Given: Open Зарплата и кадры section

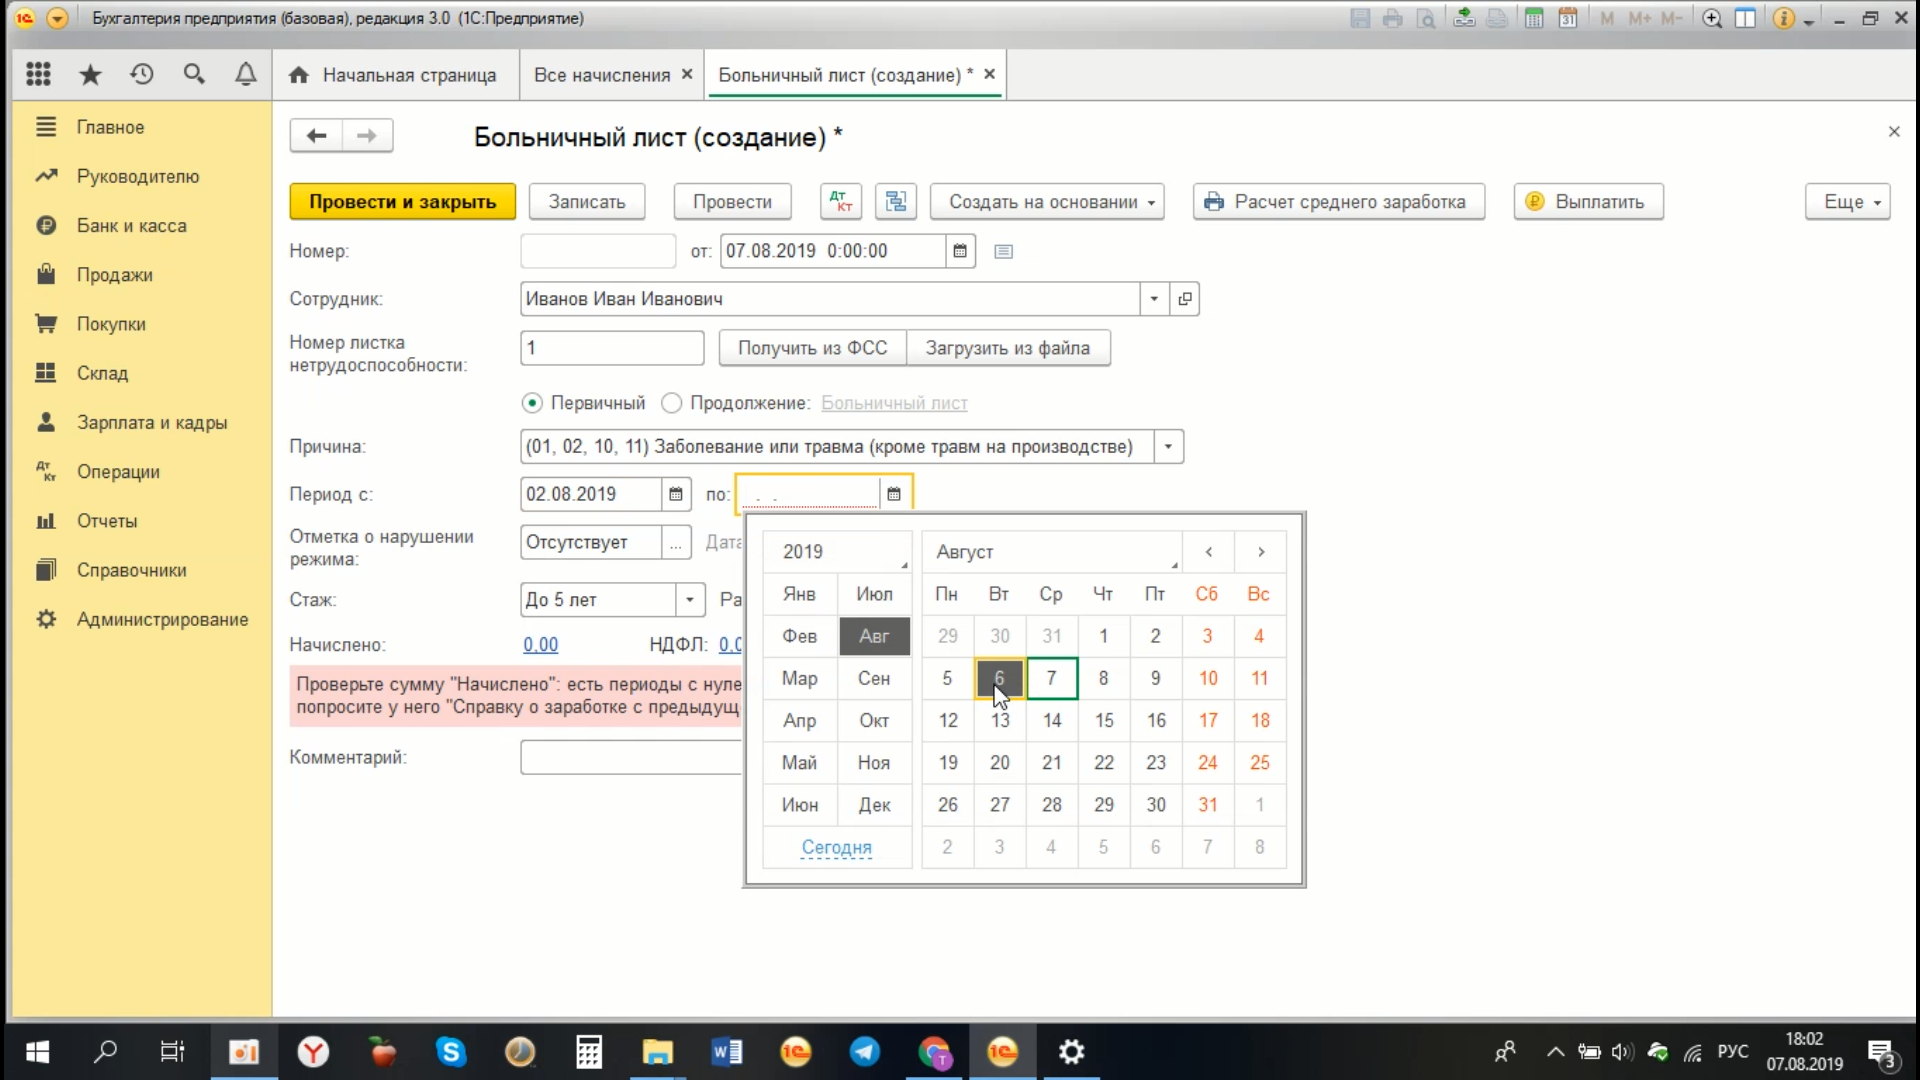Looking at the screenshot, I should point(151,422).
